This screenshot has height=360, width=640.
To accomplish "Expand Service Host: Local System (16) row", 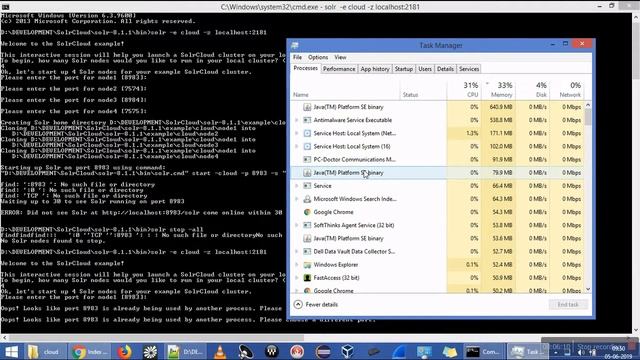I will pyautogui.click(x=297, y=146).
